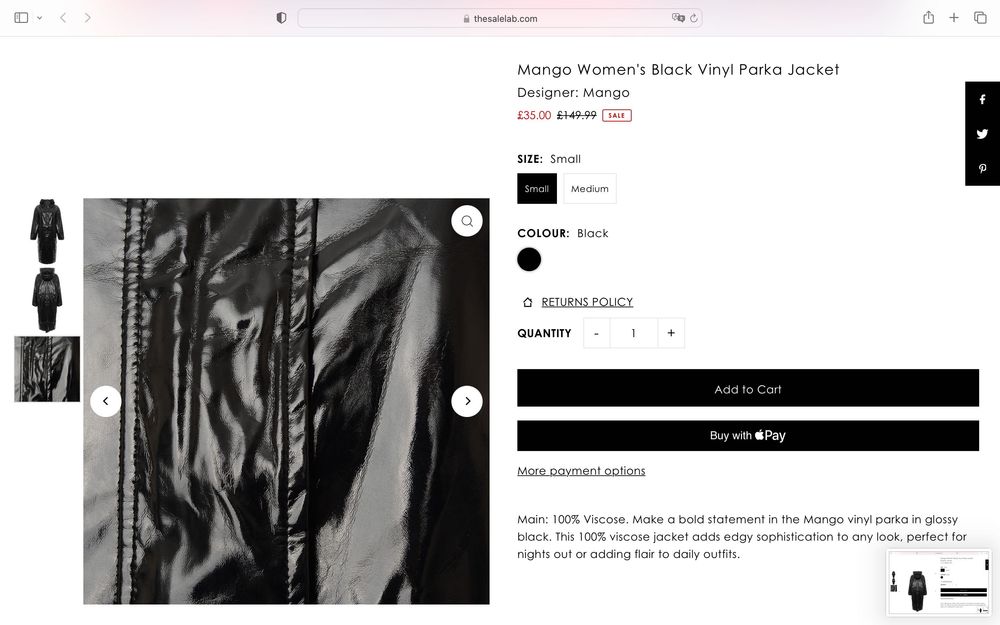Click the Safari share icon

tap(928, 18)
